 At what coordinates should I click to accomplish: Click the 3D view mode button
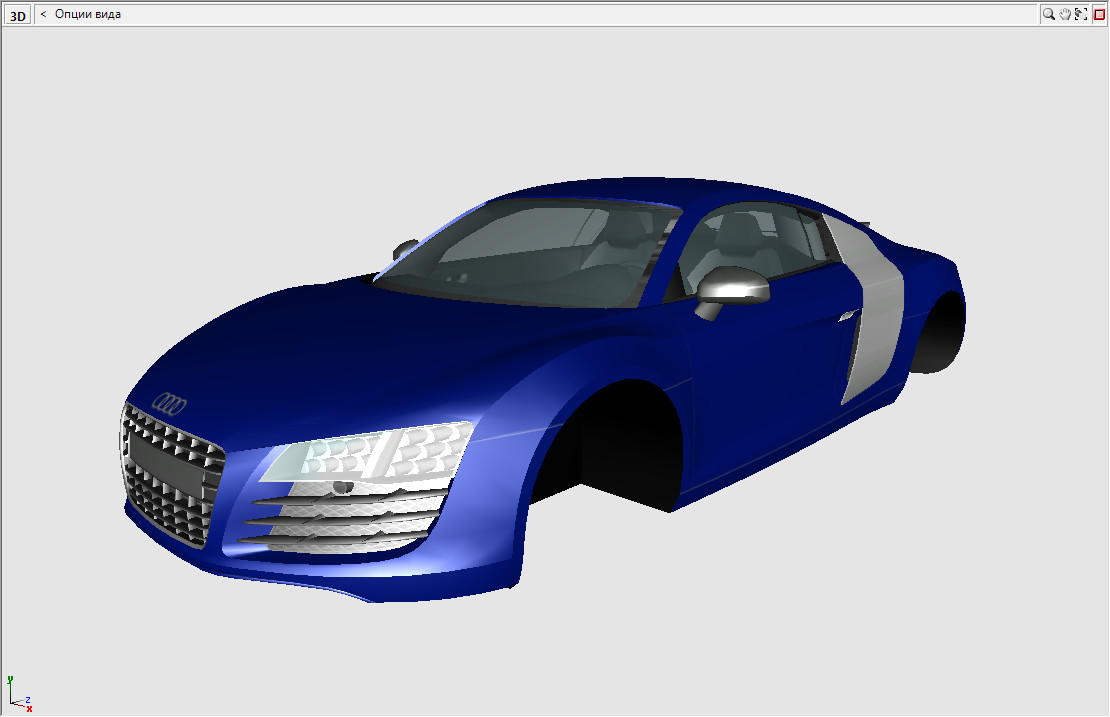(x=17, y=15)
